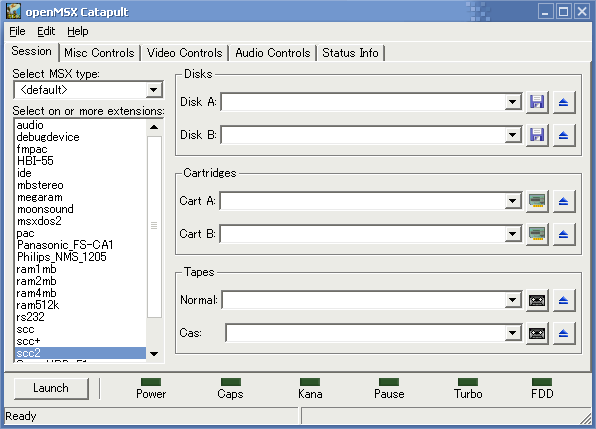Click the extensions list scroll up arrow
596x429 pixels.
[154, 127]
